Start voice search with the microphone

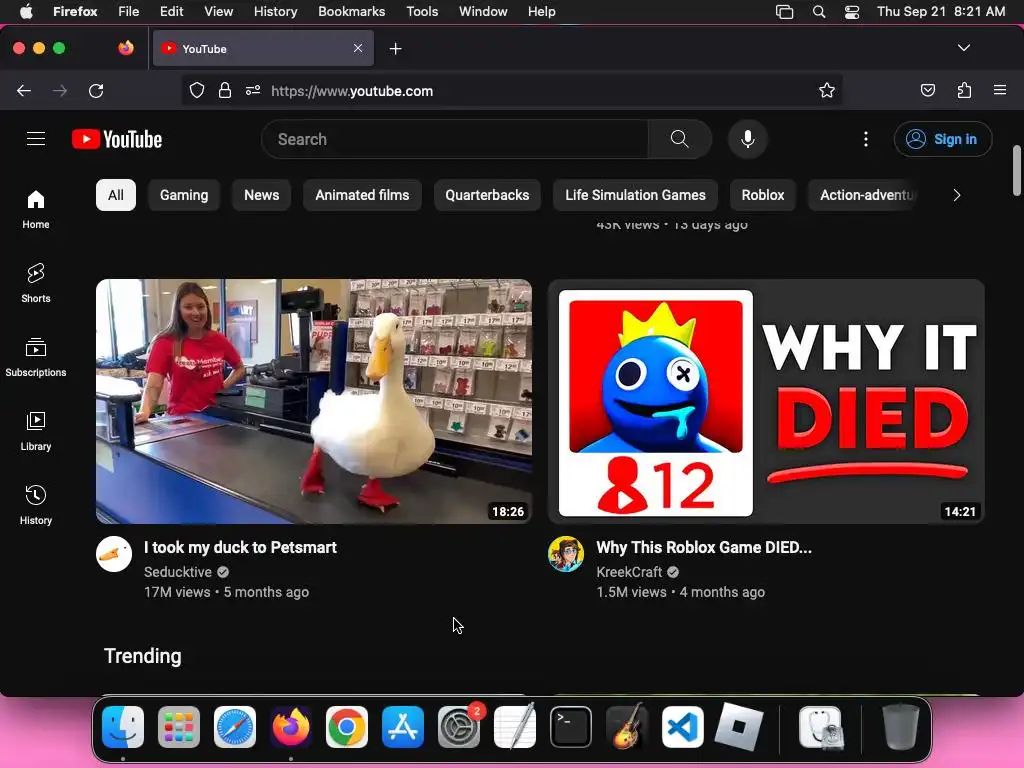tap(748, 139)
